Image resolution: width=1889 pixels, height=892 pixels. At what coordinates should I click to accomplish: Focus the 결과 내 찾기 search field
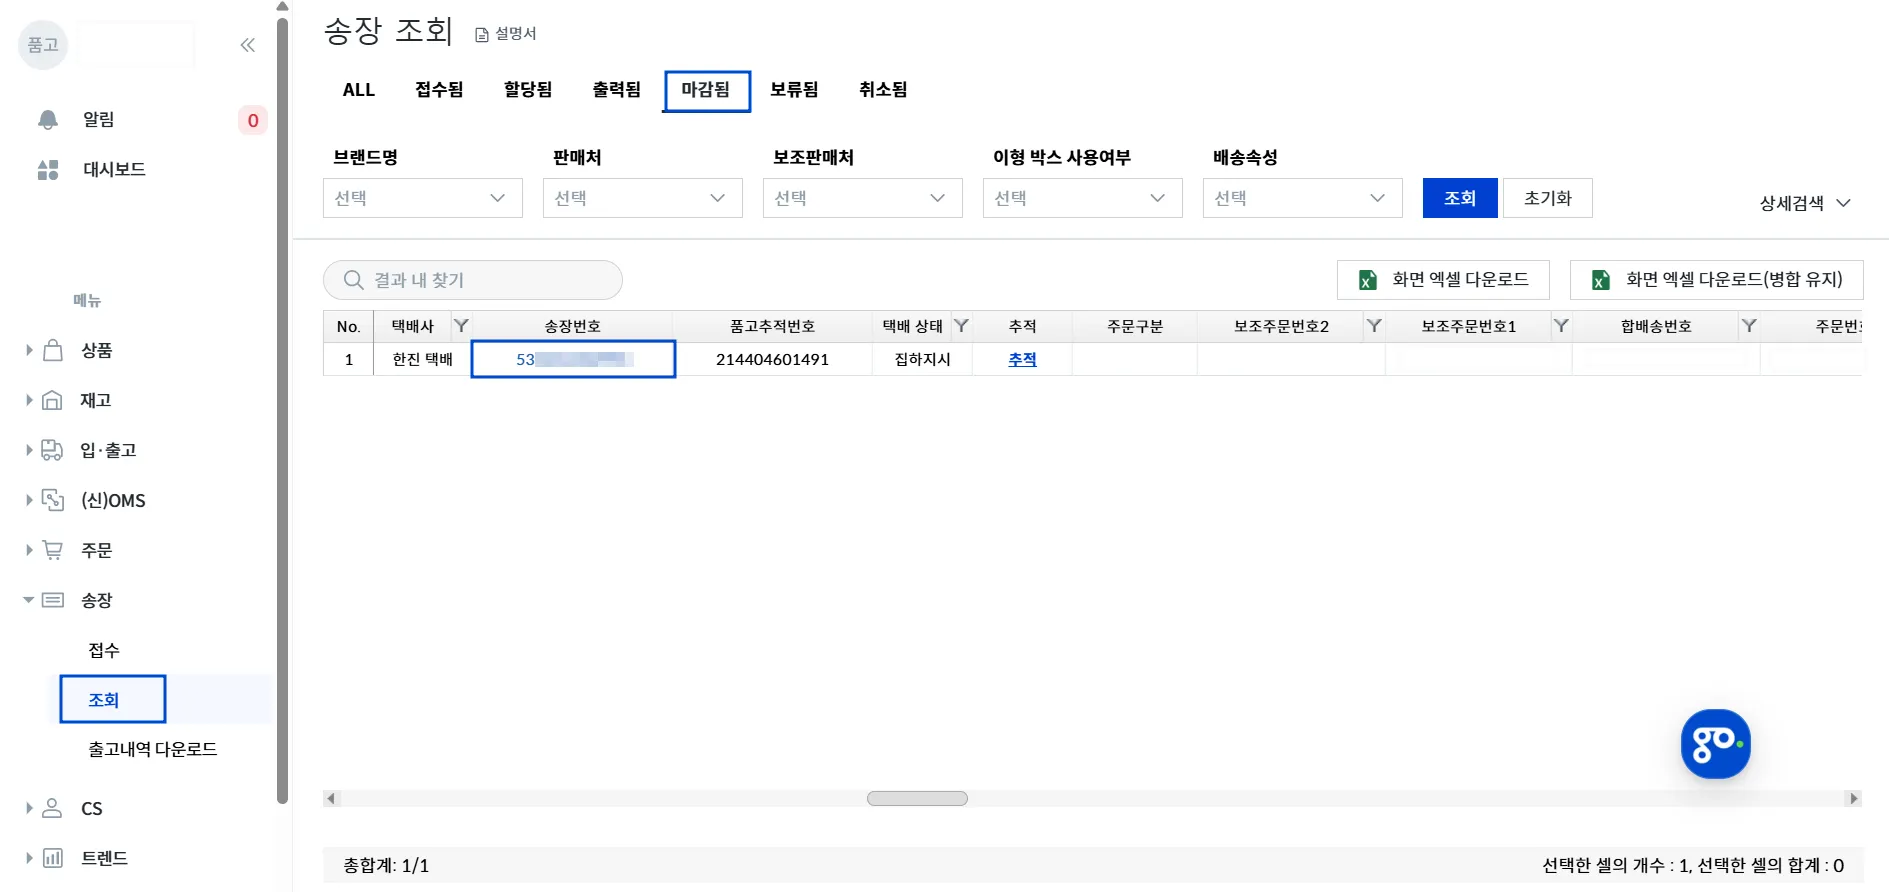pyautogui.click(x=473, y=280)
